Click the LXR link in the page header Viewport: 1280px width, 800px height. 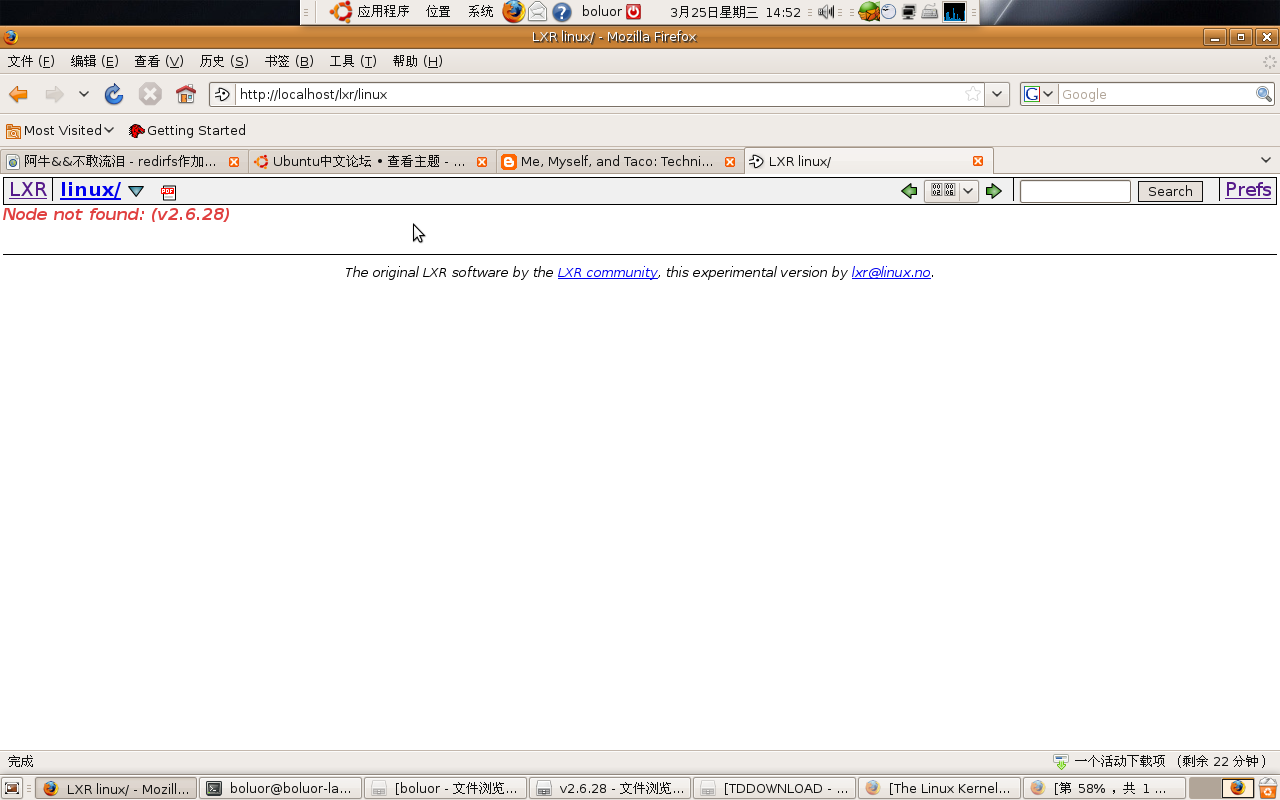coord(28,190)
